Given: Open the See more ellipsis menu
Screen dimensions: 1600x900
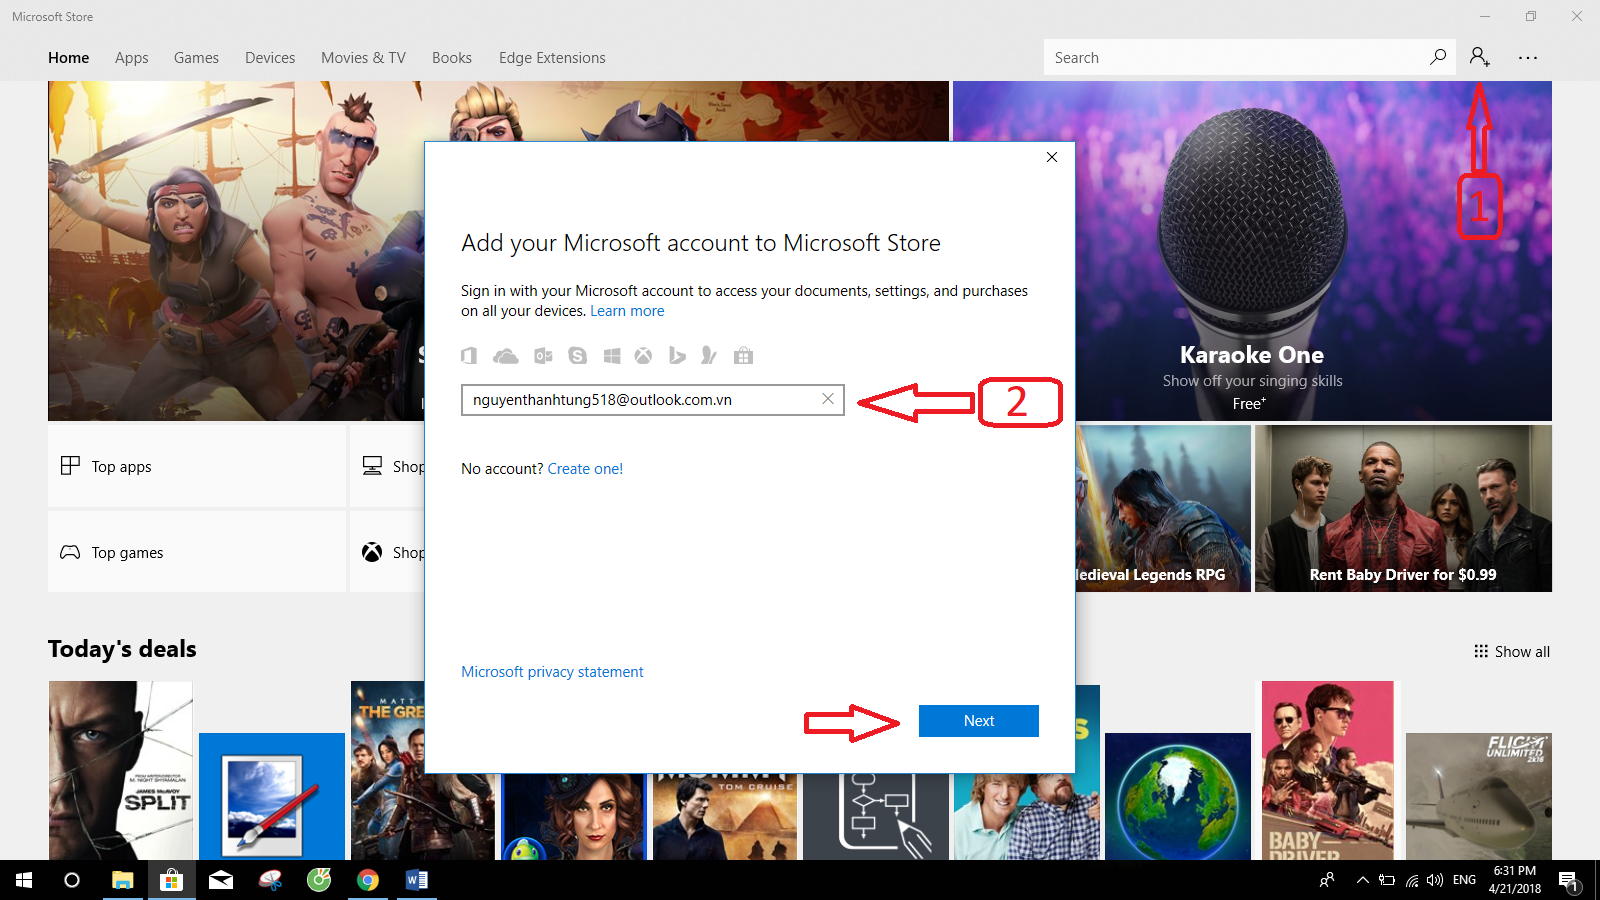Looking at the screenshot, I should pos(1528,58).
